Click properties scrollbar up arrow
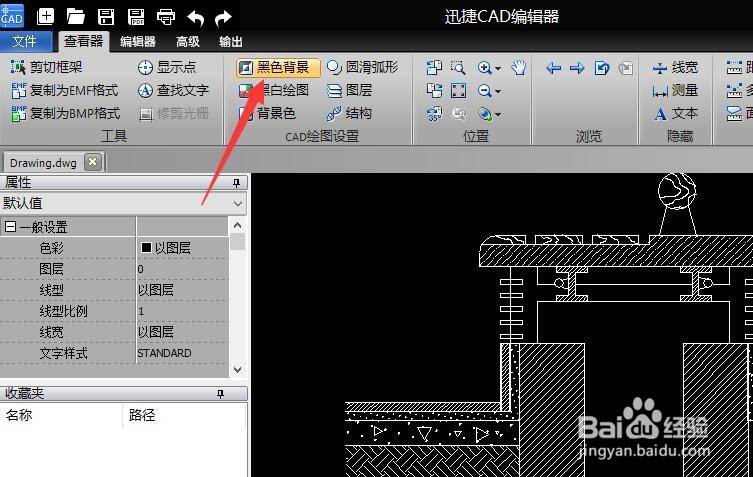The height and width of the screenshot is (477, 753). tap(238, 225)
